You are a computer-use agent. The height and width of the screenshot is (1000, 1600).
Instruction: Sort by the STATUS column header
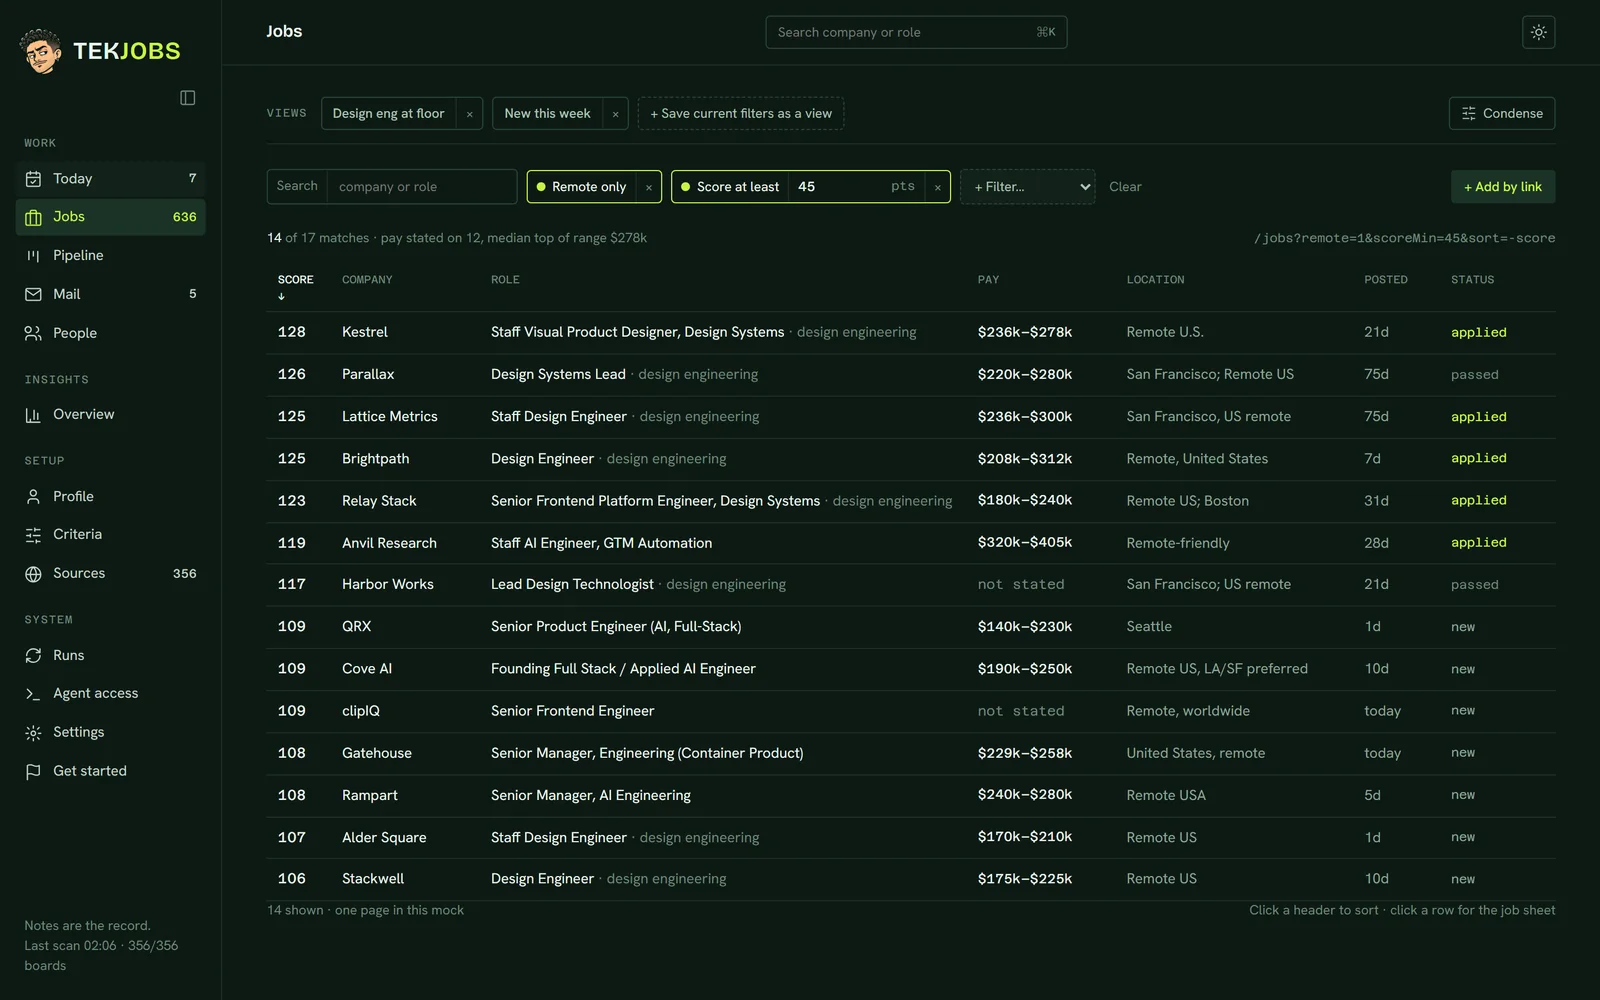click(x=1472, y=280)
